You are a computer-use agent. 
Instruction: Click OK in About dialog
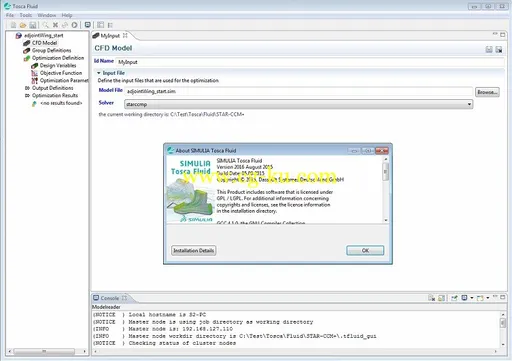point(365,250)
